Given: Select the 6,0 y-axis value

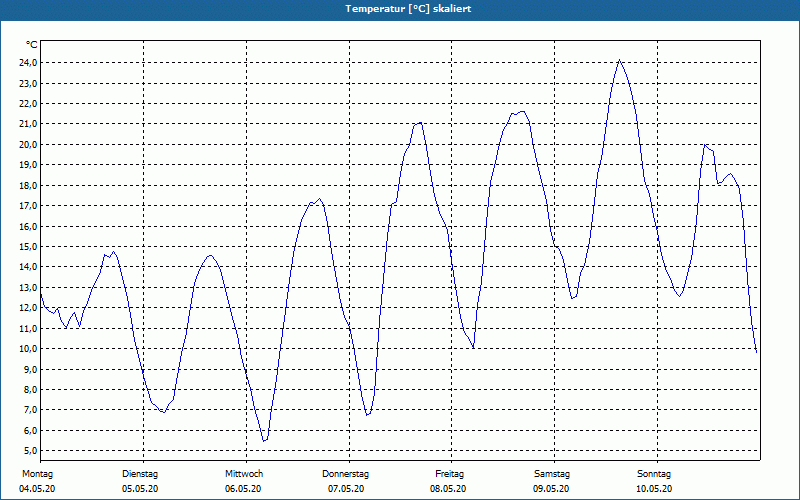Looking at the screenshot, I should (x=30, y=430).
